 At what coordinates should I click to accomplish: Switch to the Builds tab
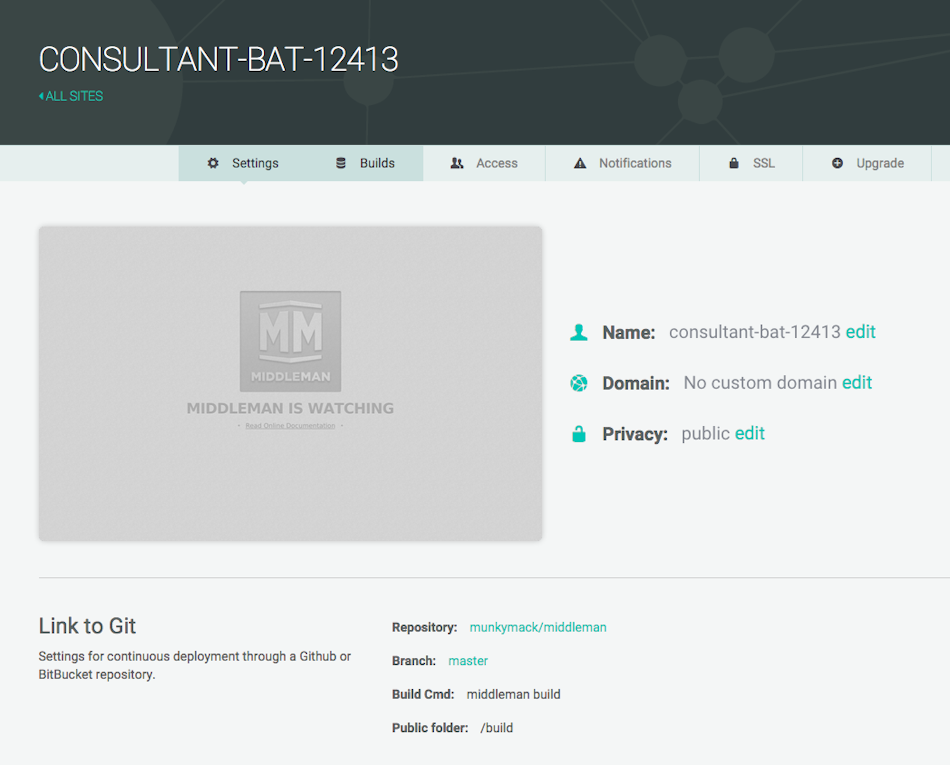pos(365,163)
